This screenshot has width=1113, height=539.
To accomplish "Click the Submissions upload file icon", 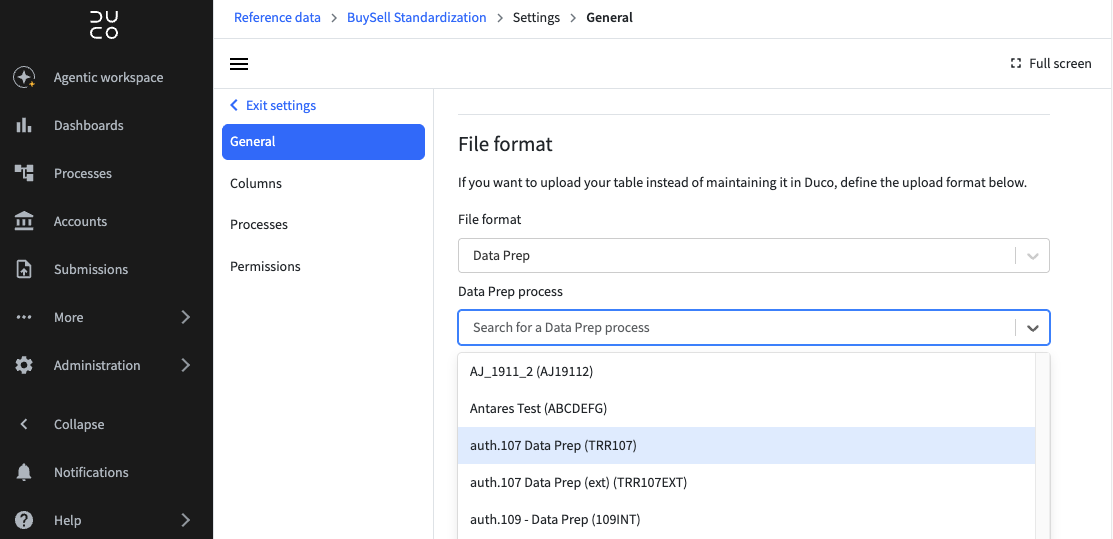I will point(24,269).
